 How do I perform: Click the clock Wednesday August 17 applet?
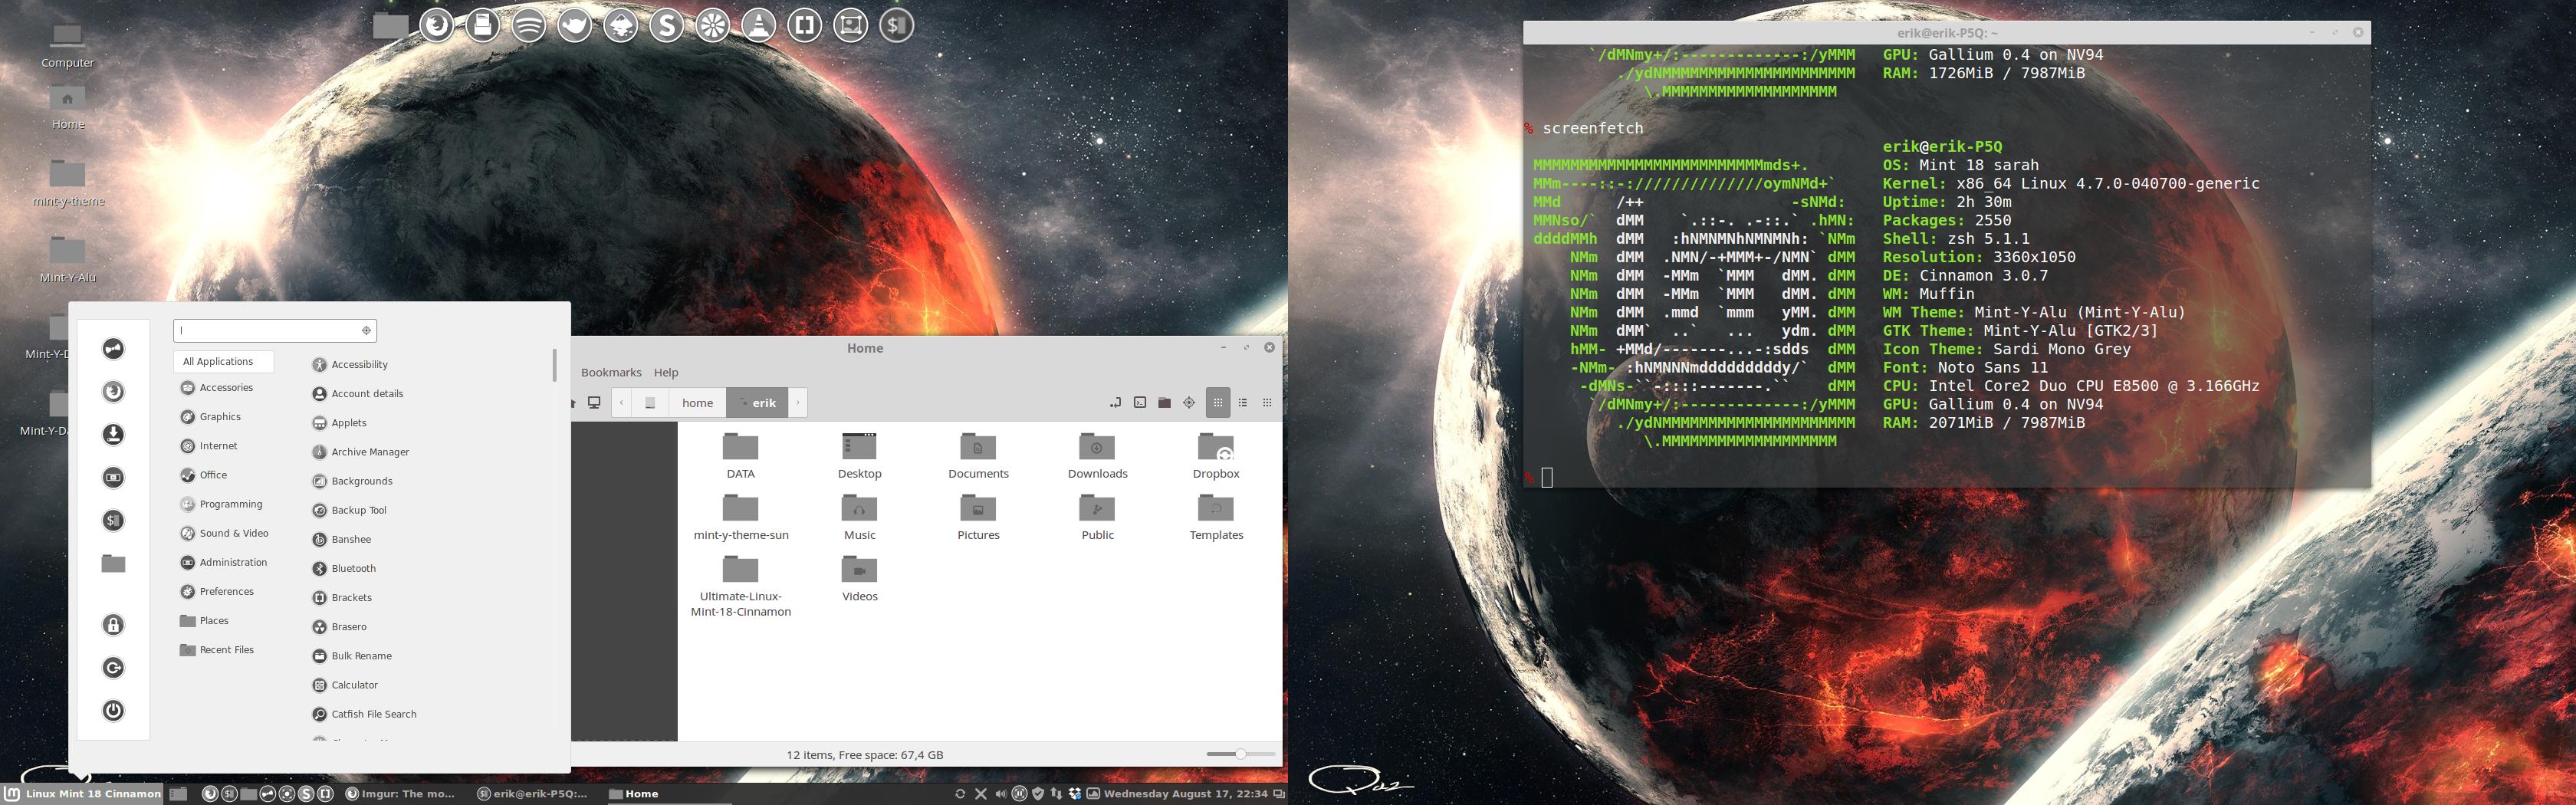[x=1185, y=794]
